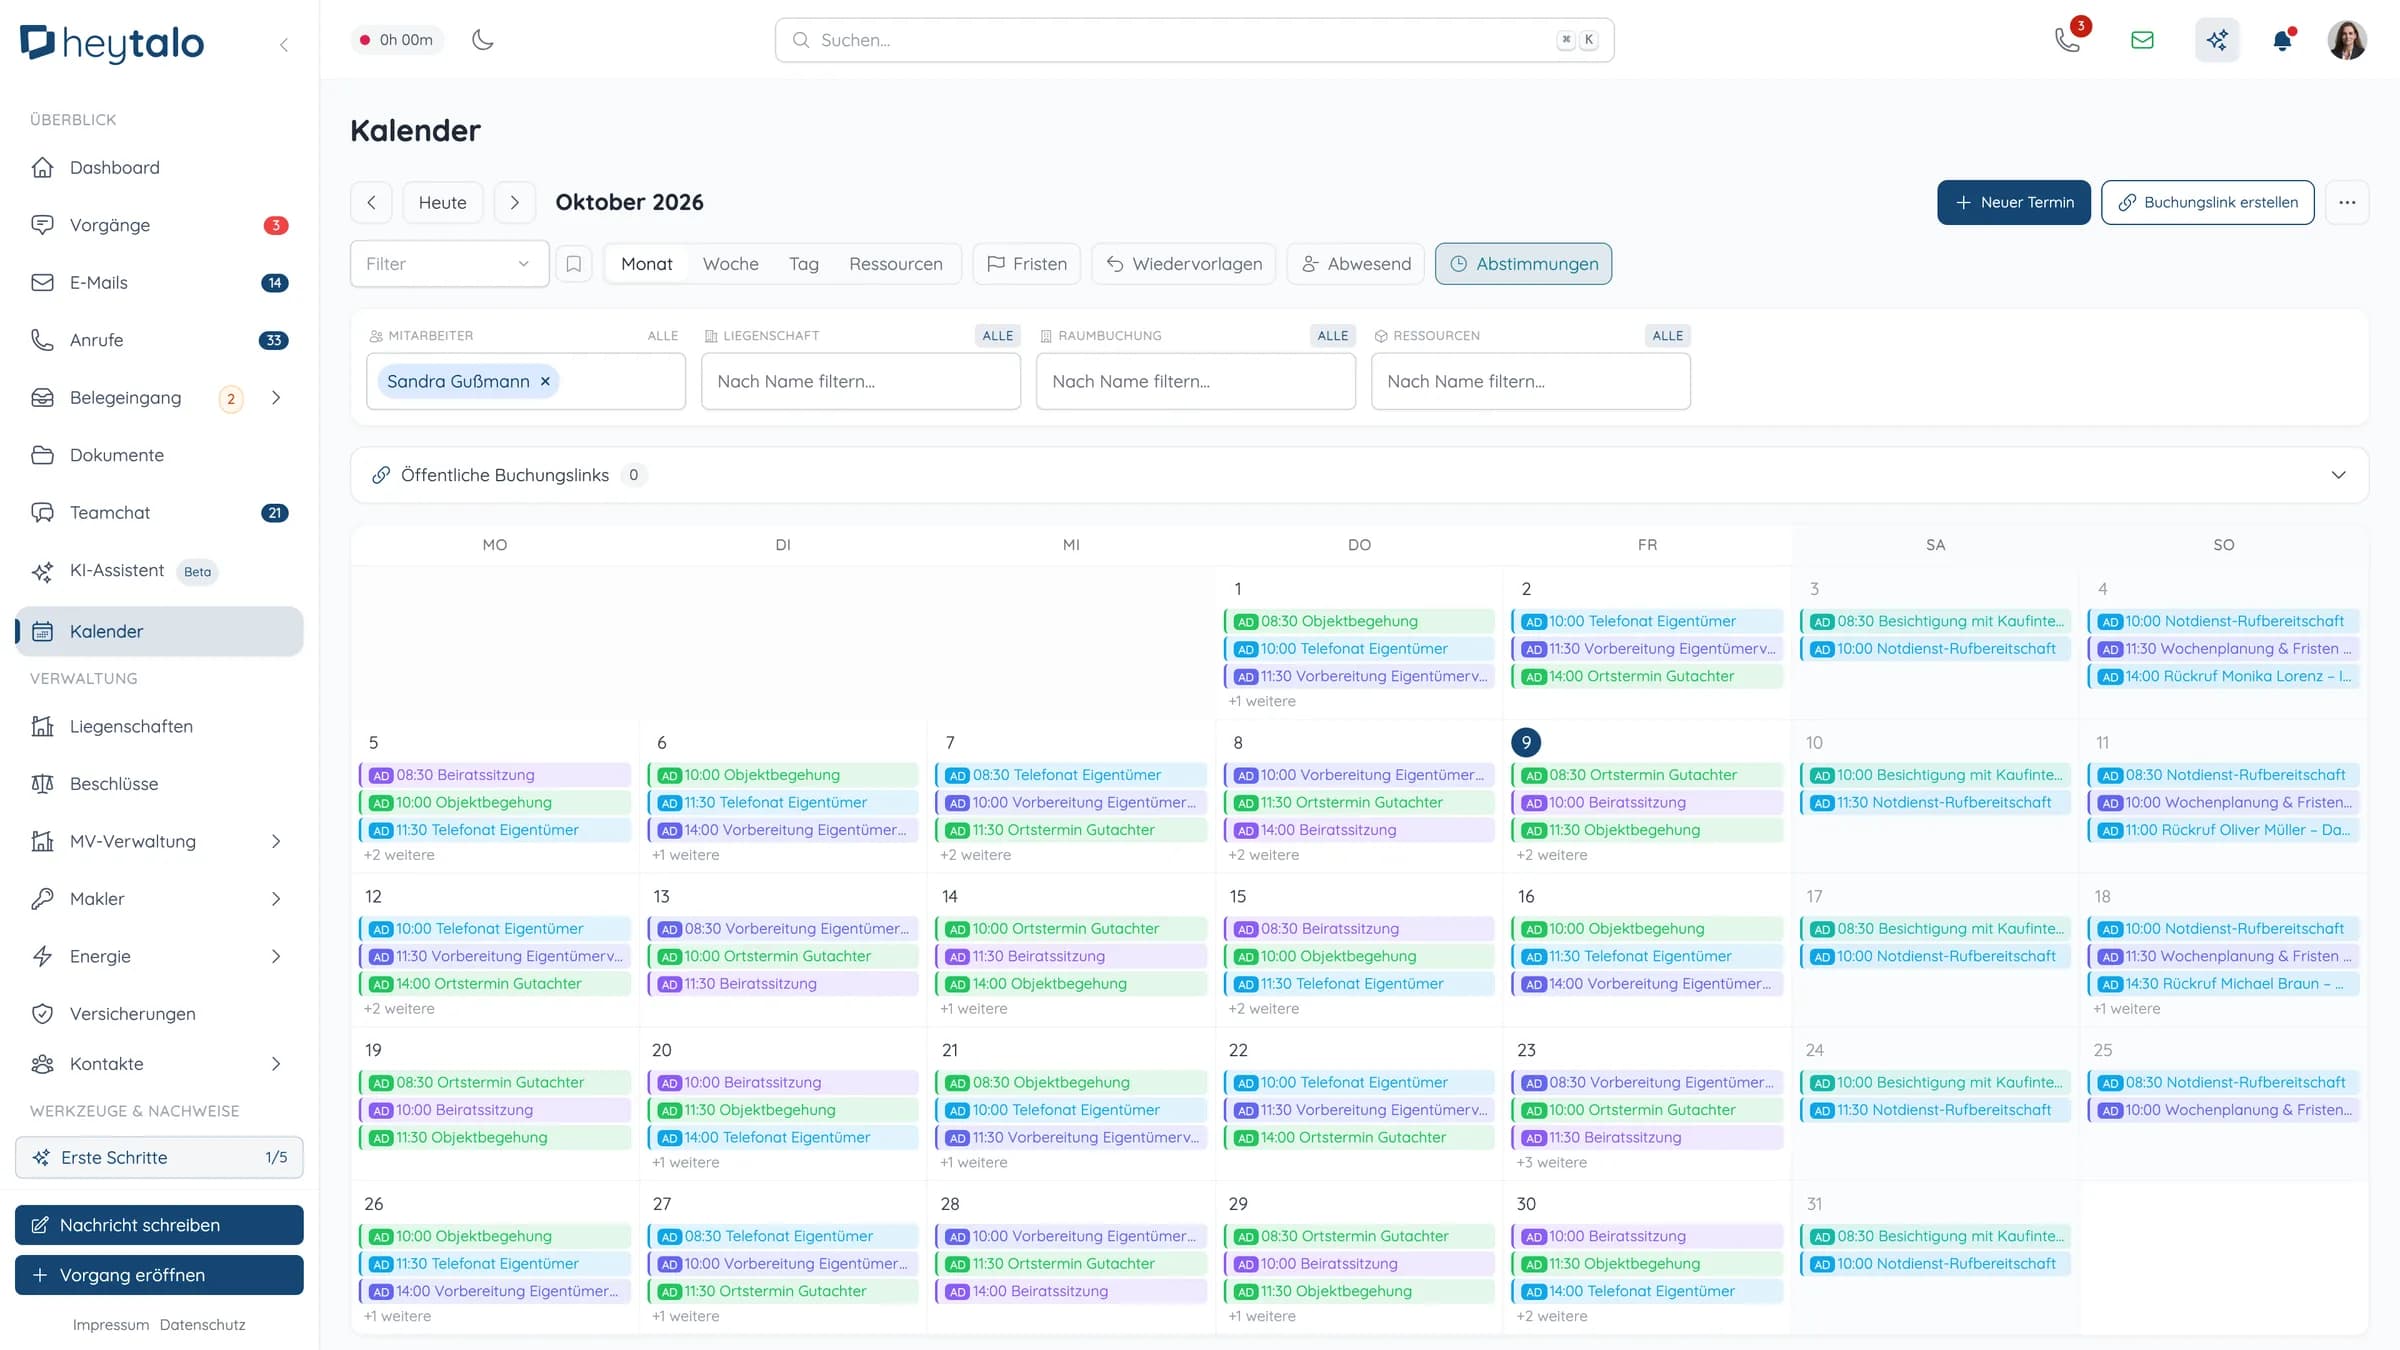This screenshot has height=1350, width=2400.
Task: Toggle the Abwesend filter
Action: pos(1355,264)
